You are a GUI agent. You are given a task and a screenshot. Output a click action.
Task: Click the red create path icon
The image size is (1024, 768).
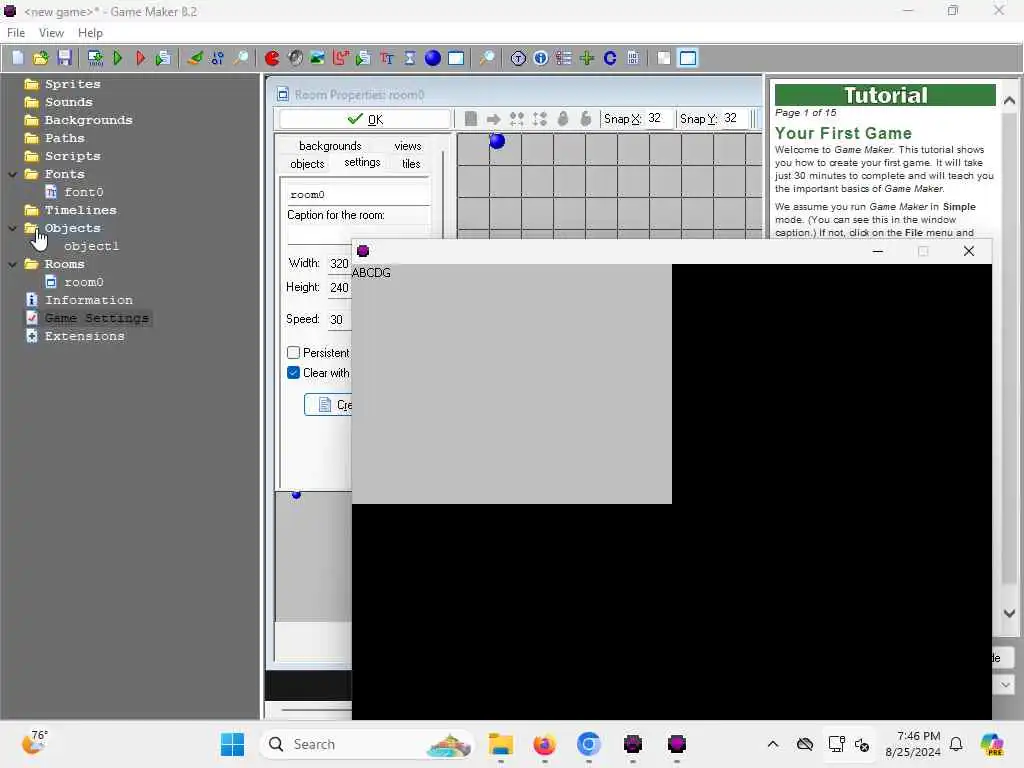click(340, 58)
